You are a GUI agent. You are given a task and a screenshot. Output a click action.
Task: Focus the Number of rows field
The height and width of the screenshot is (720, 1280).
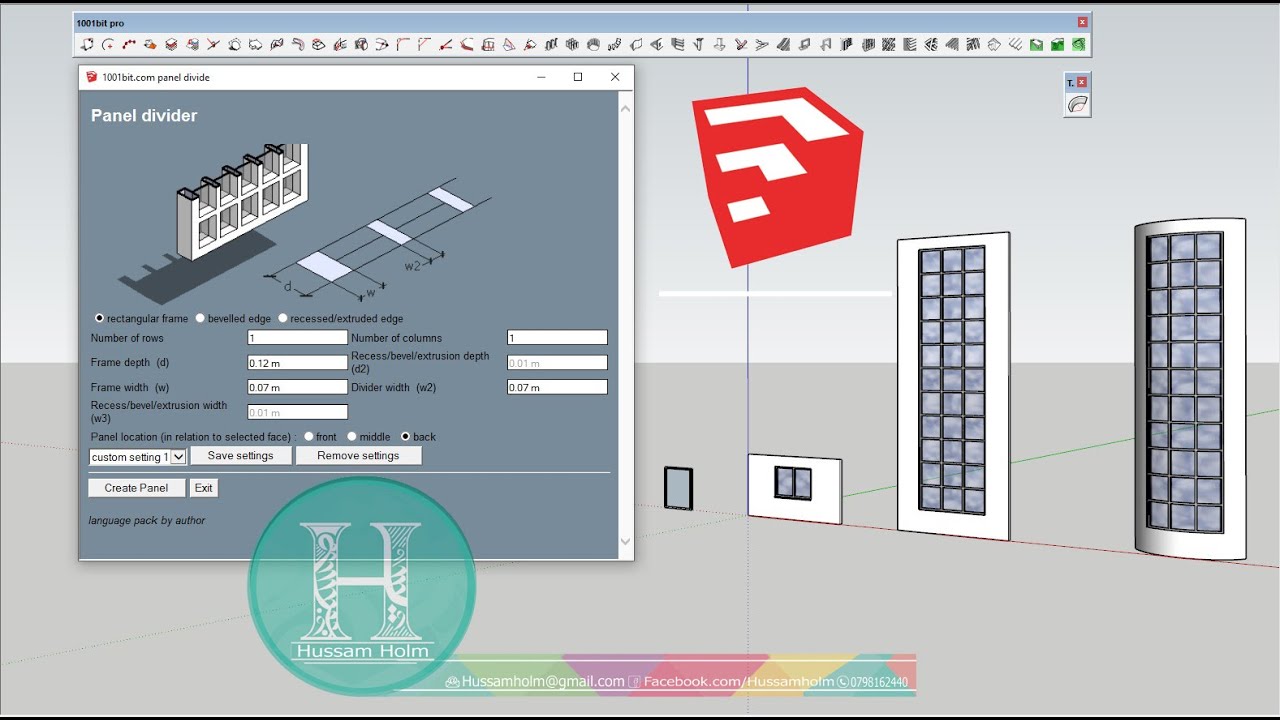click(x=297, y=338)
